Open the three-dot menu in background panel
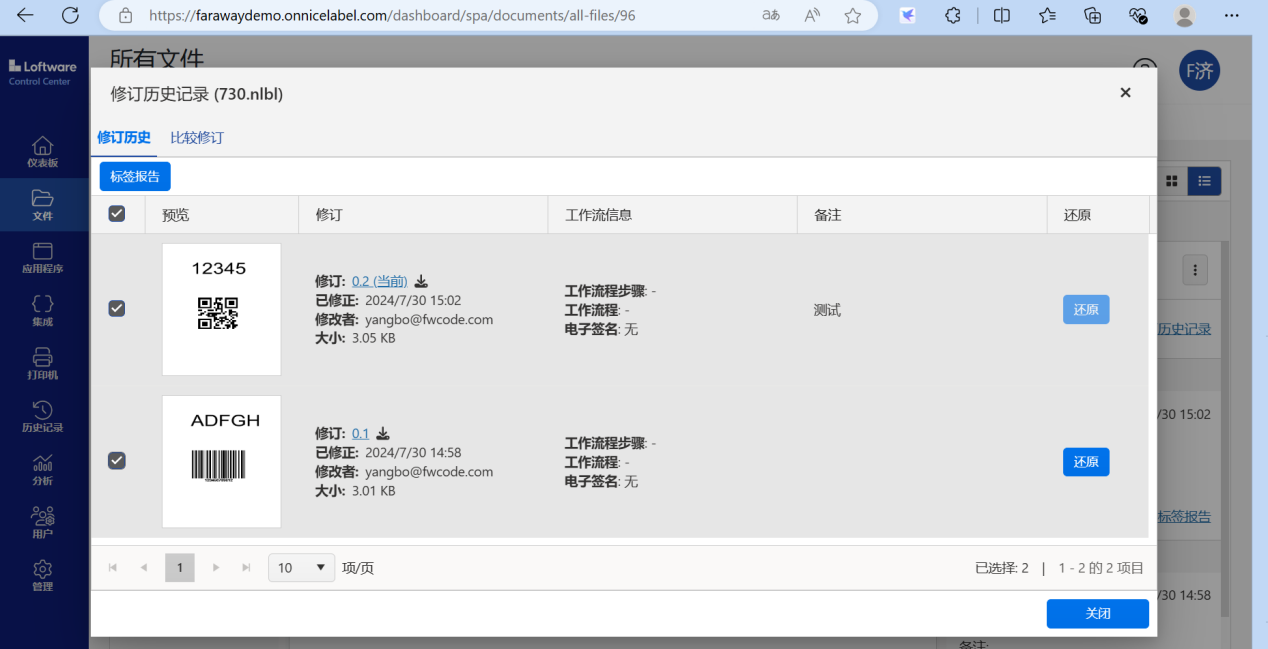 click(x=1195, y=269)
